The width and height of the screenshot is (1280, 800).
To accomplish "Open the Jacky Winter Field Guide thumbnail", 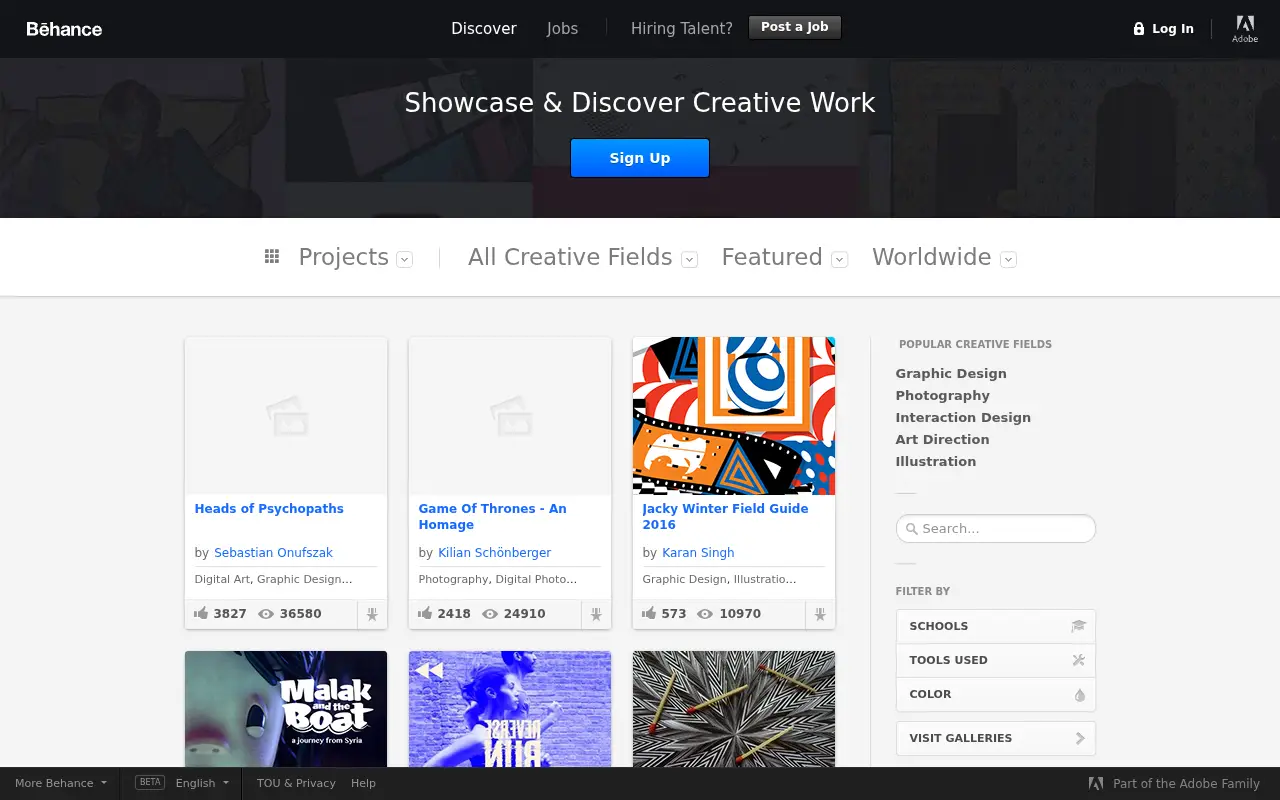I will pyautogui.click(x=734, y=416).
